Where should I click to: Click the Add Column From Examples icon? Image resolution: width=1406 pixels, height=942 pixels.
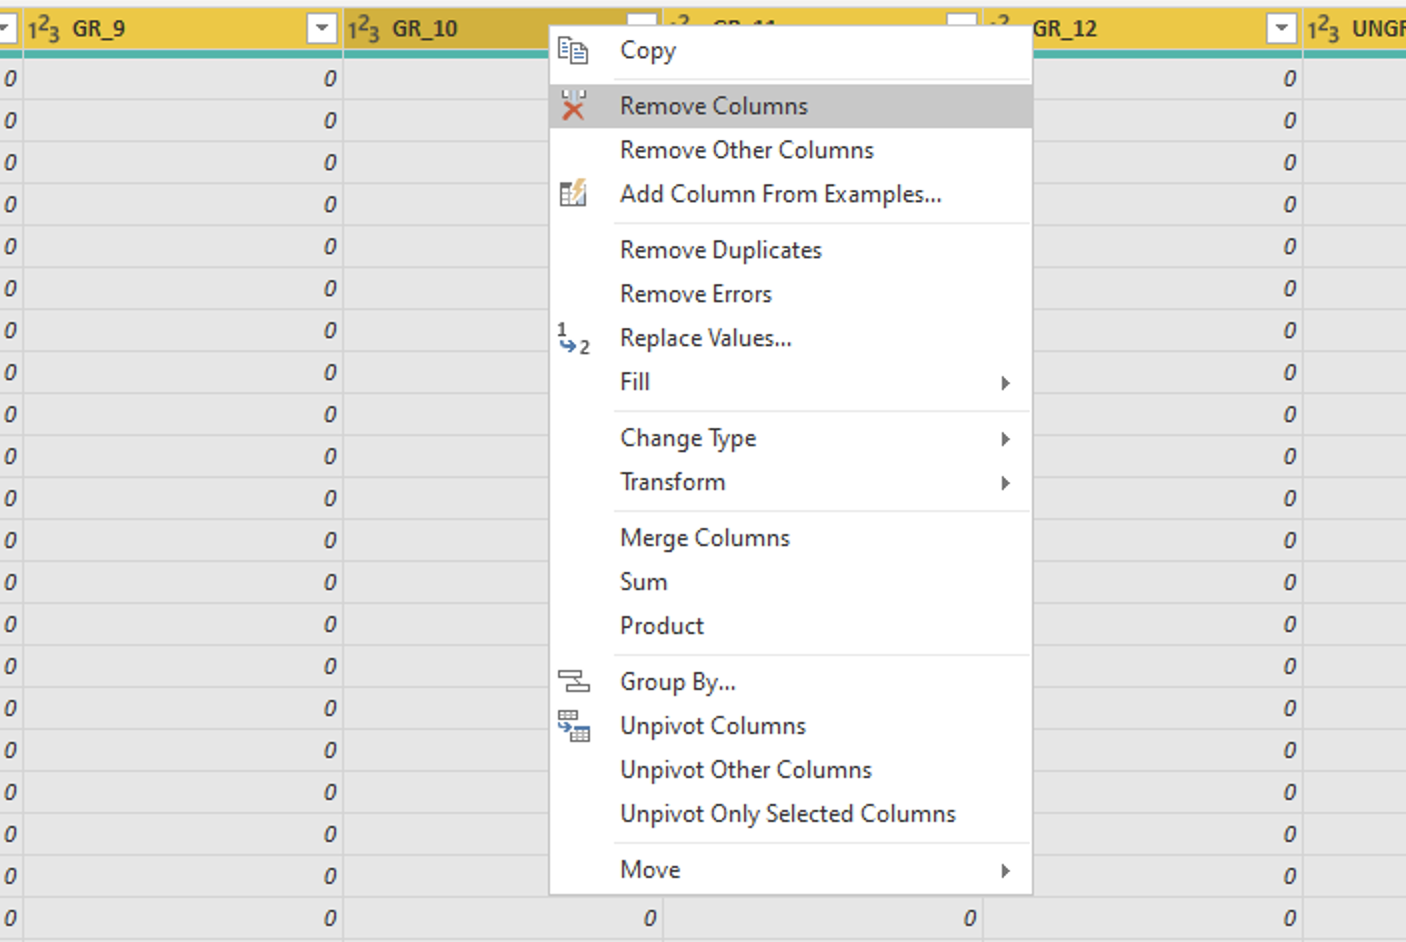click(x=573, y=193)
